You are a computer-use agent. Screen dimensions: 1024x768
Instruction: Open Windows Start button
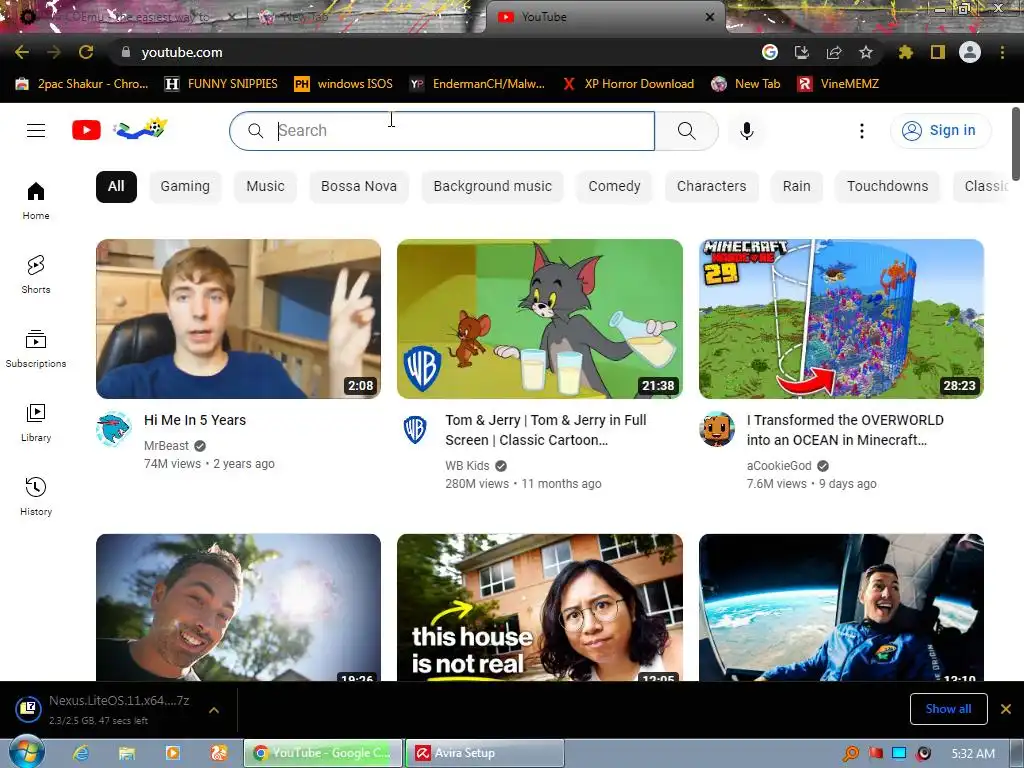coord(27,753)
